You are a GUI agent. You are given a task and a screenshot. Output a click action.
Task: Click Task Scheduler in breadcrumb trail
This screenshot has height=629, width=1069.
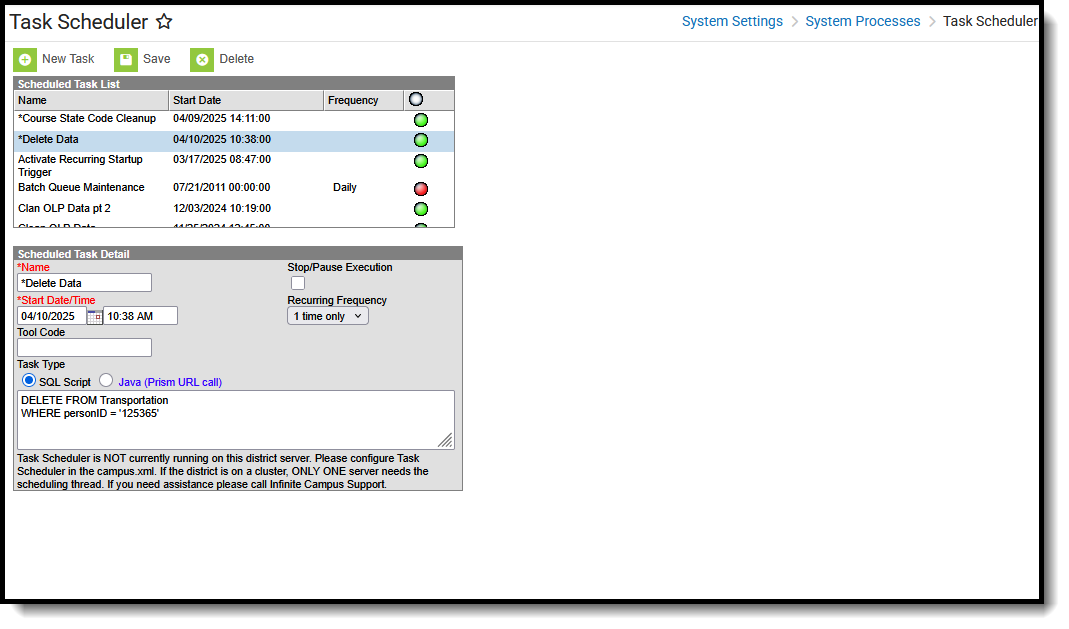pyautogui.click(x=990, y=21)
